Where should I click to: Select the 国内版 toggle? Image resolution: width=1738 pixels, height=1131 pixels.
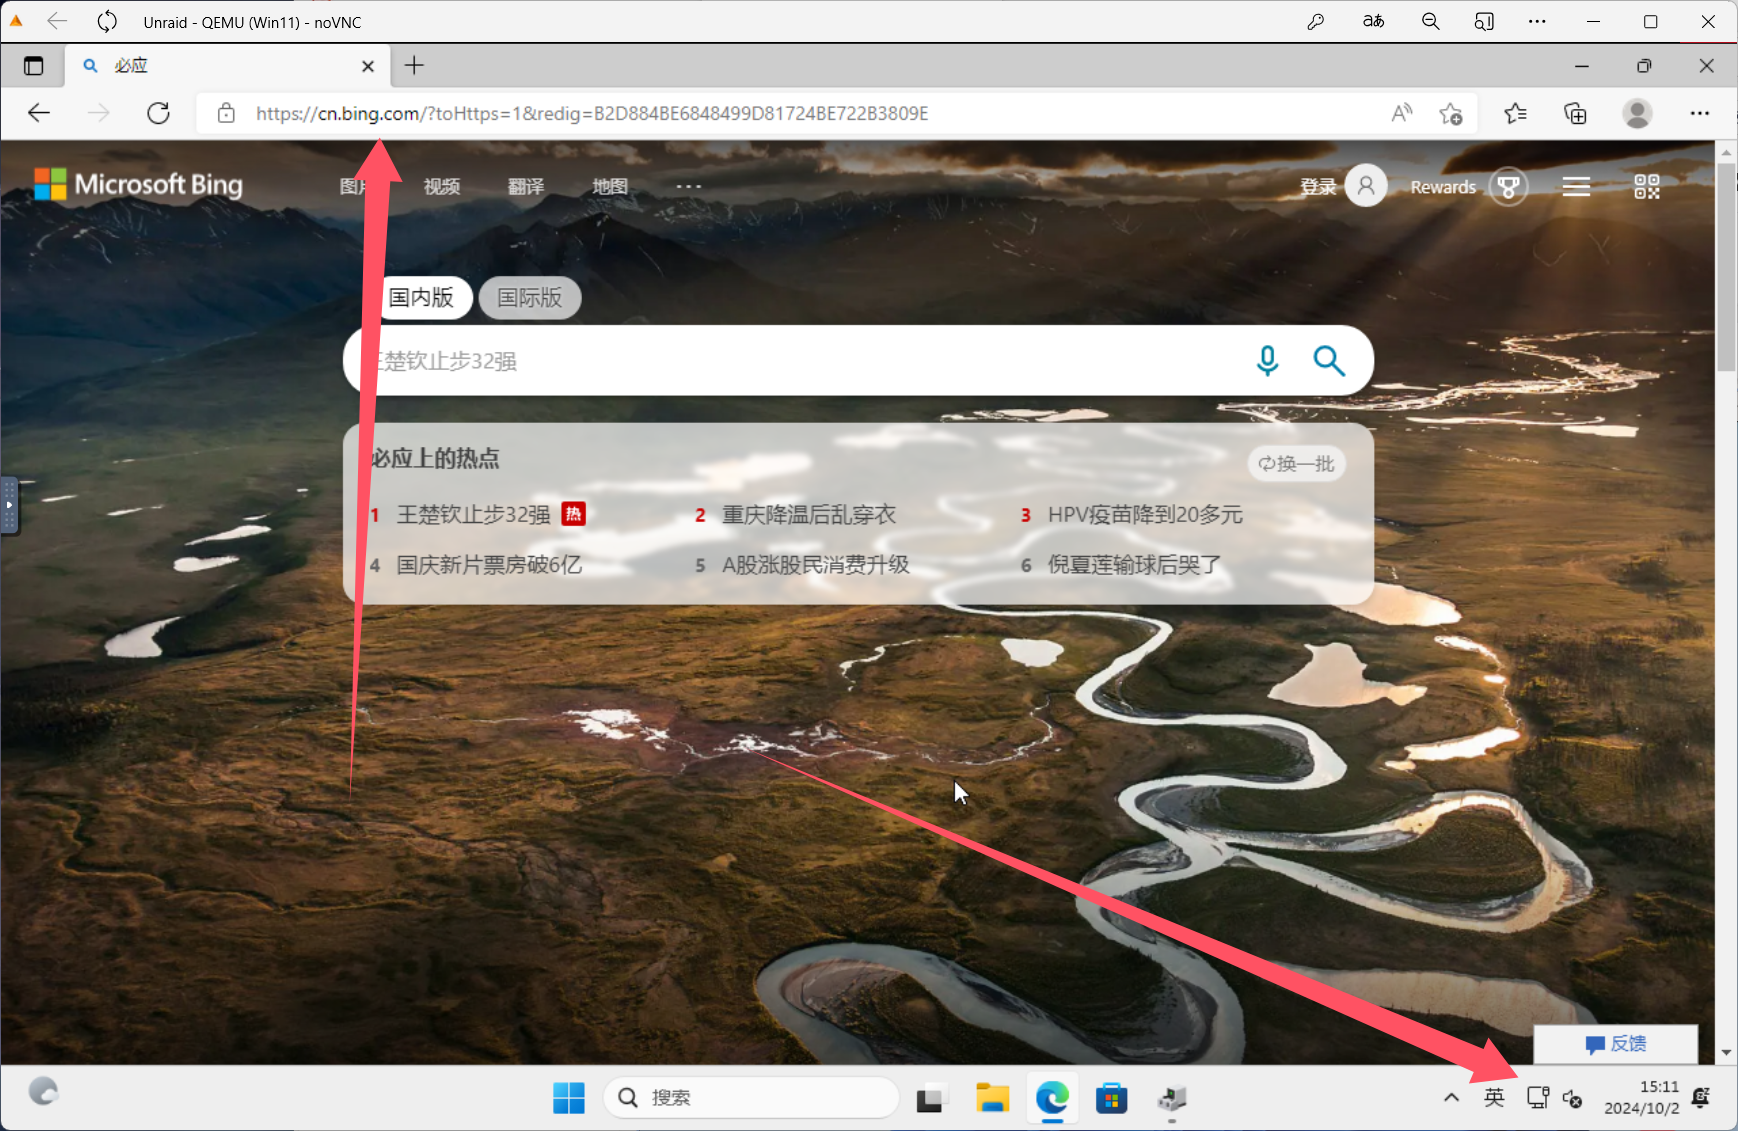click(x=421, y=298)
